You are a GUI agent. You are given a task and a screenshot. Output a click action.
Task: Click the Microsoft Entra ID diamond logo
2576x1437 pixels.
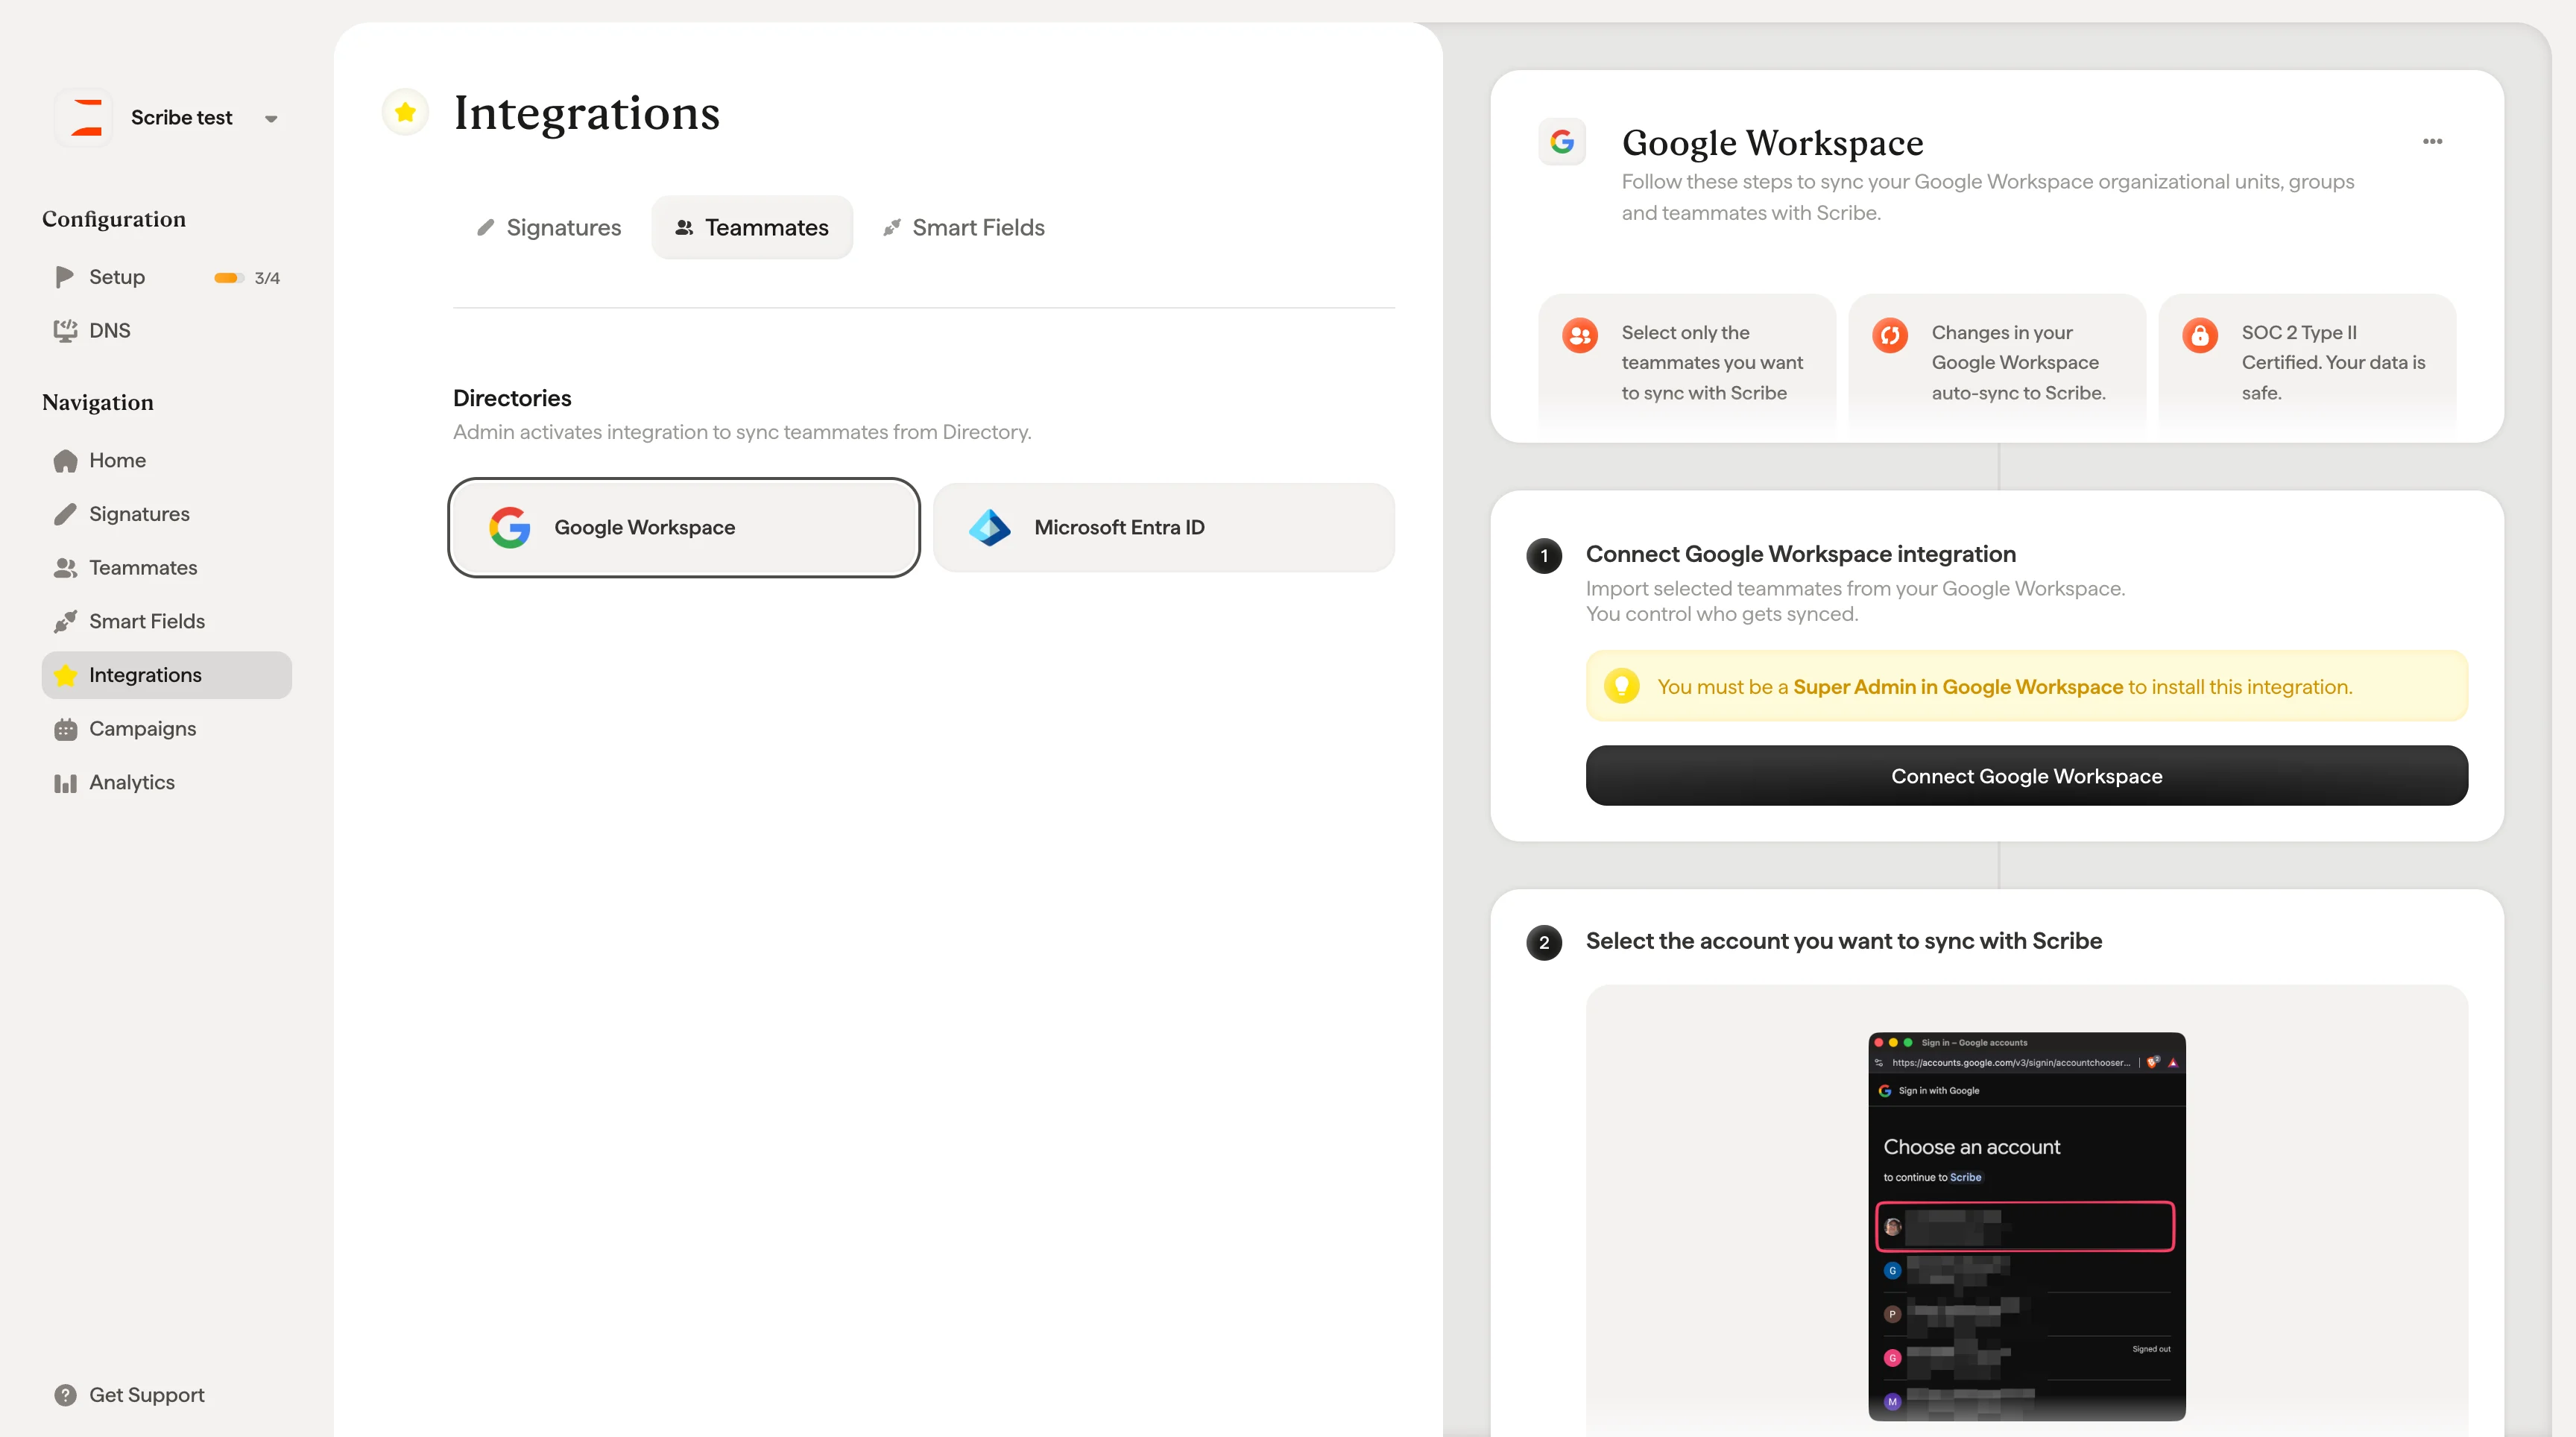(x=990, y=527)
